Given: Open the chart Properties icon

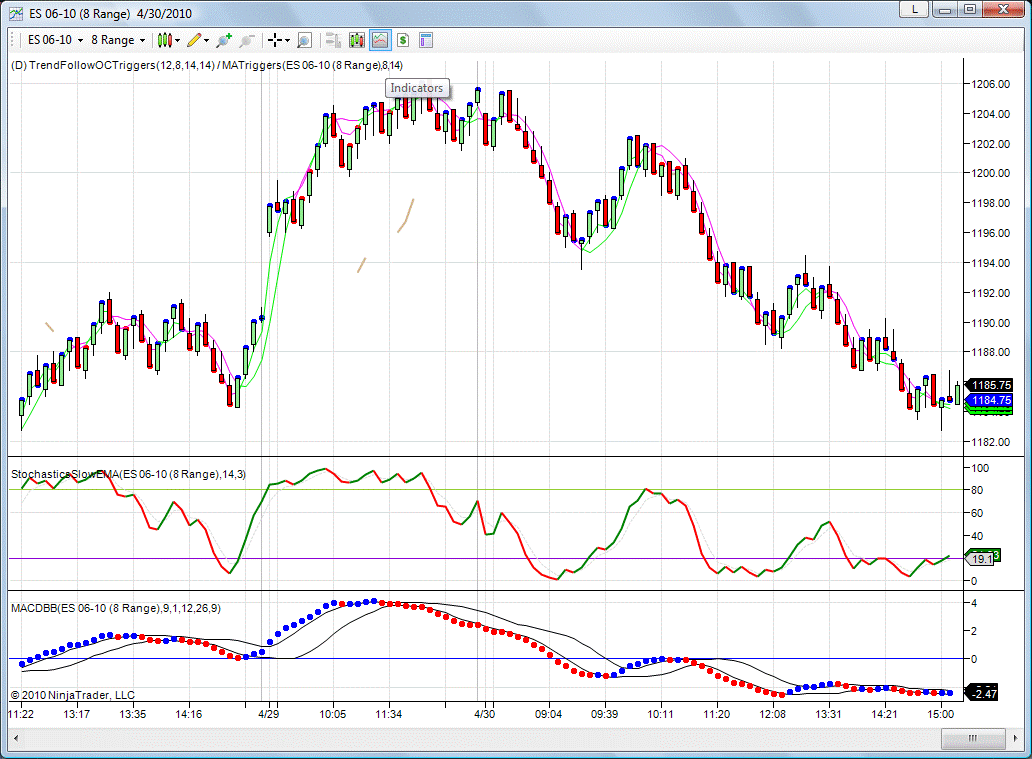Looking at the screenshot, I should click(x=426, y=40).
